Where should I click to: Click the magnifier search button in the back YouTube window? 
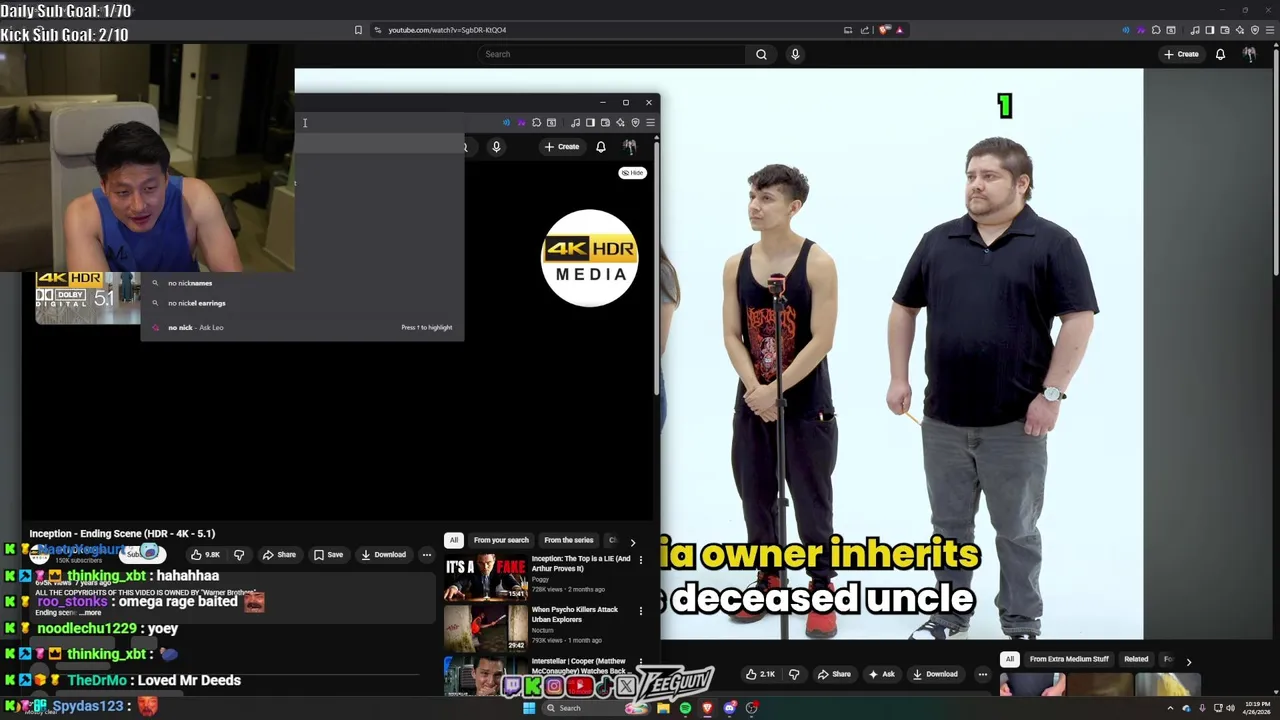tap(761, 54)
